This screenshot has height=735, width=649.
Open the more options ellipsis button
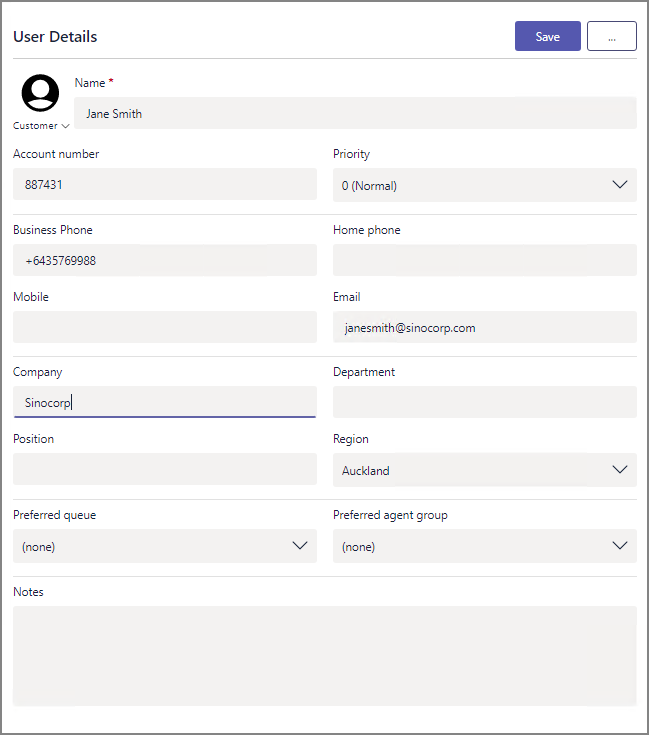pos(612,36)
